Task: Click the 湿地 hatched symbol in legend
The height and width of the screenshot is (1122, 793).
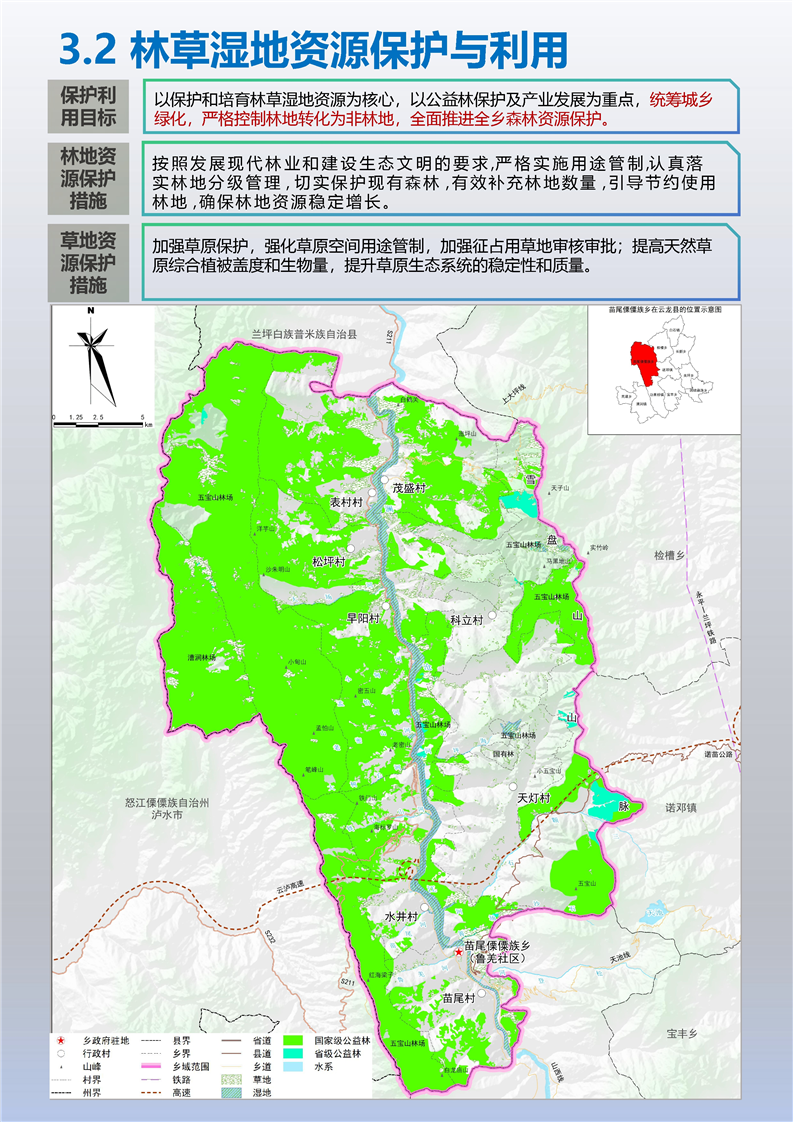Action: 232,1093
